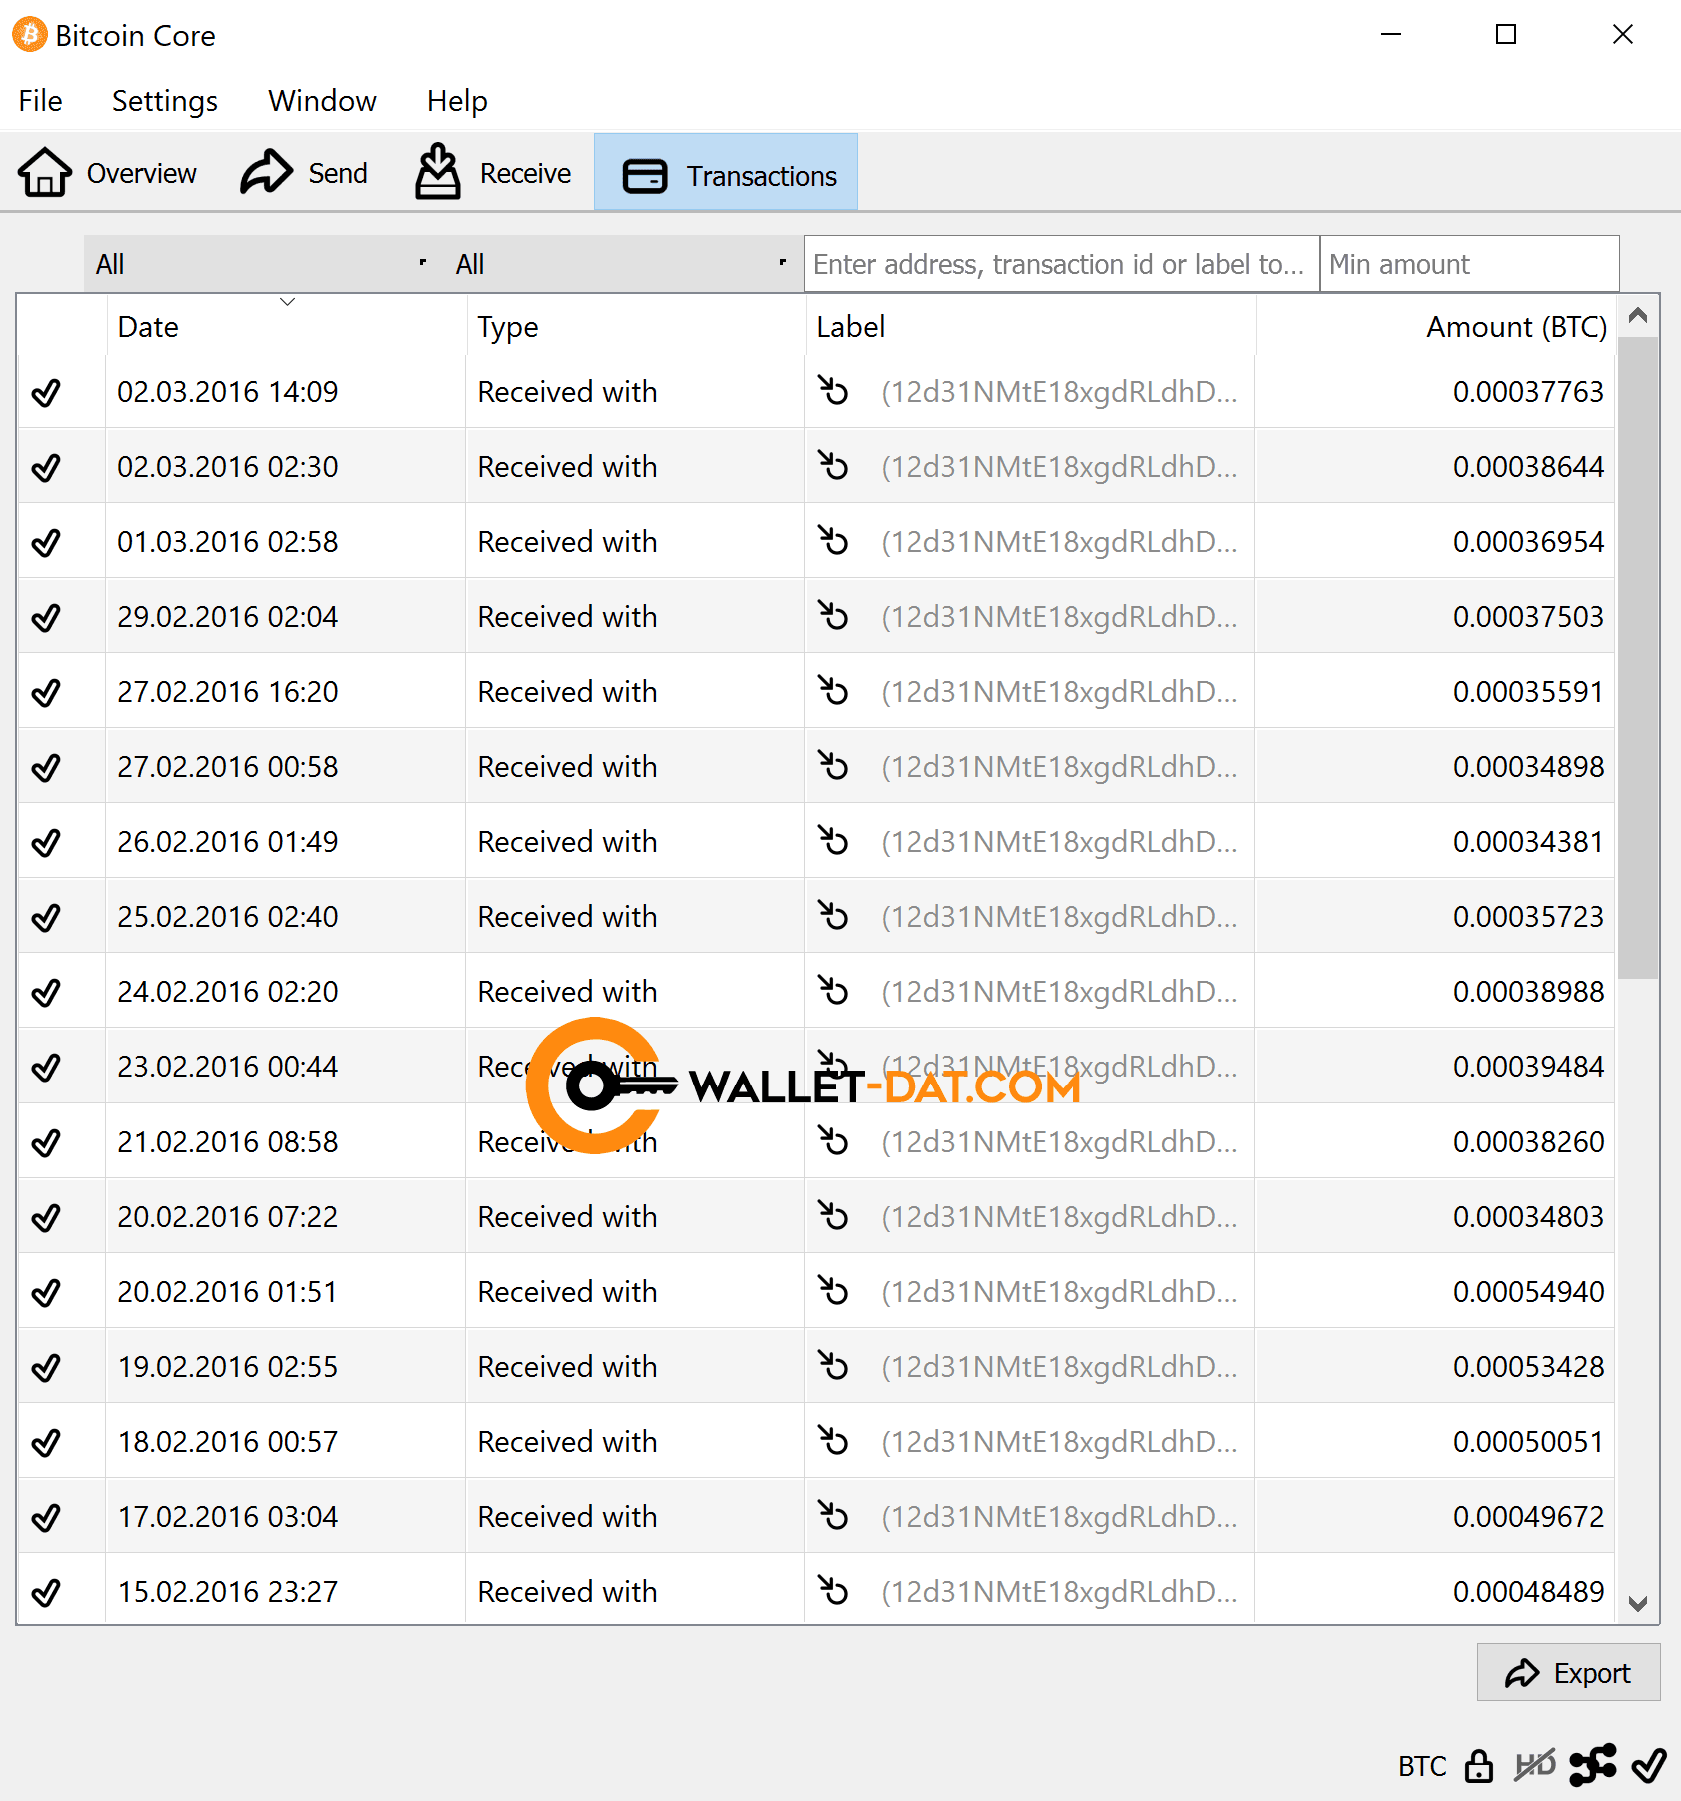Focus the address or label search field

tap(1062, 264)
